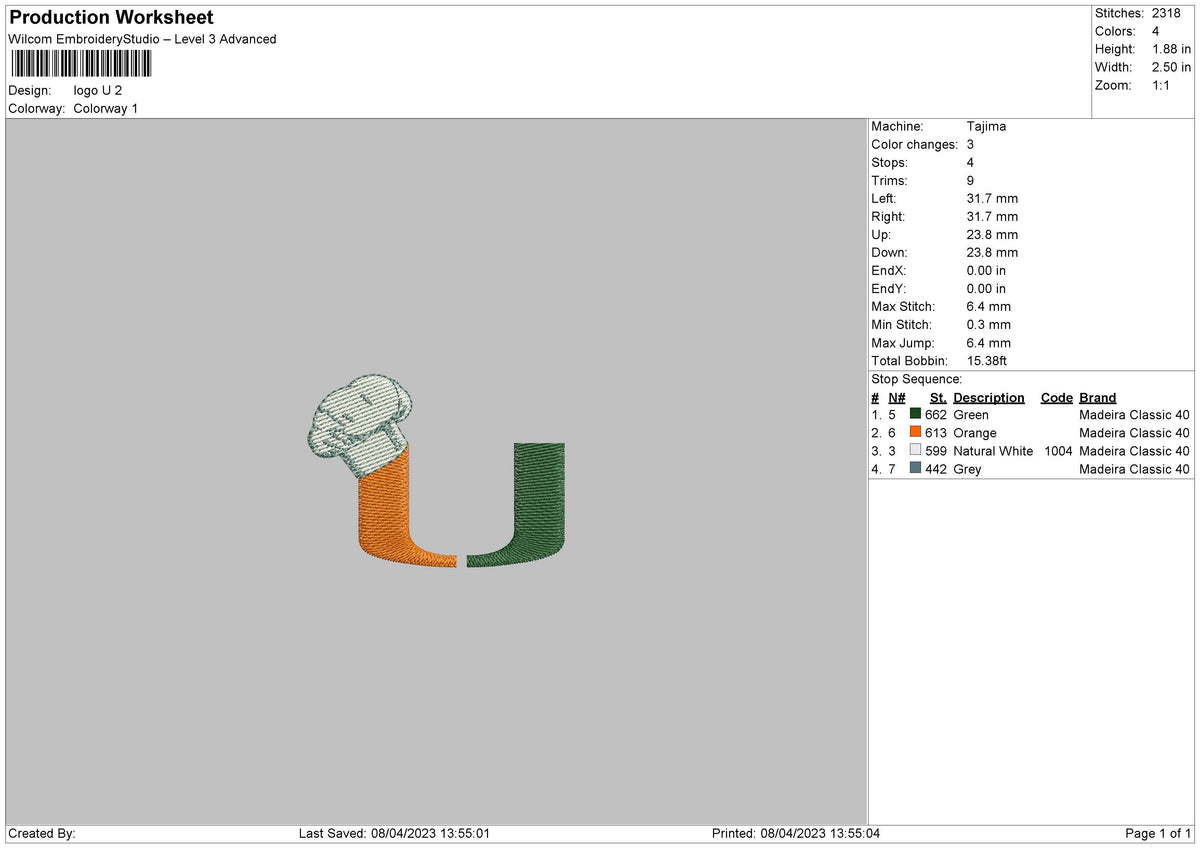Click the EndY value 0.00 in

pyautogui.click(x=986, y=288)
